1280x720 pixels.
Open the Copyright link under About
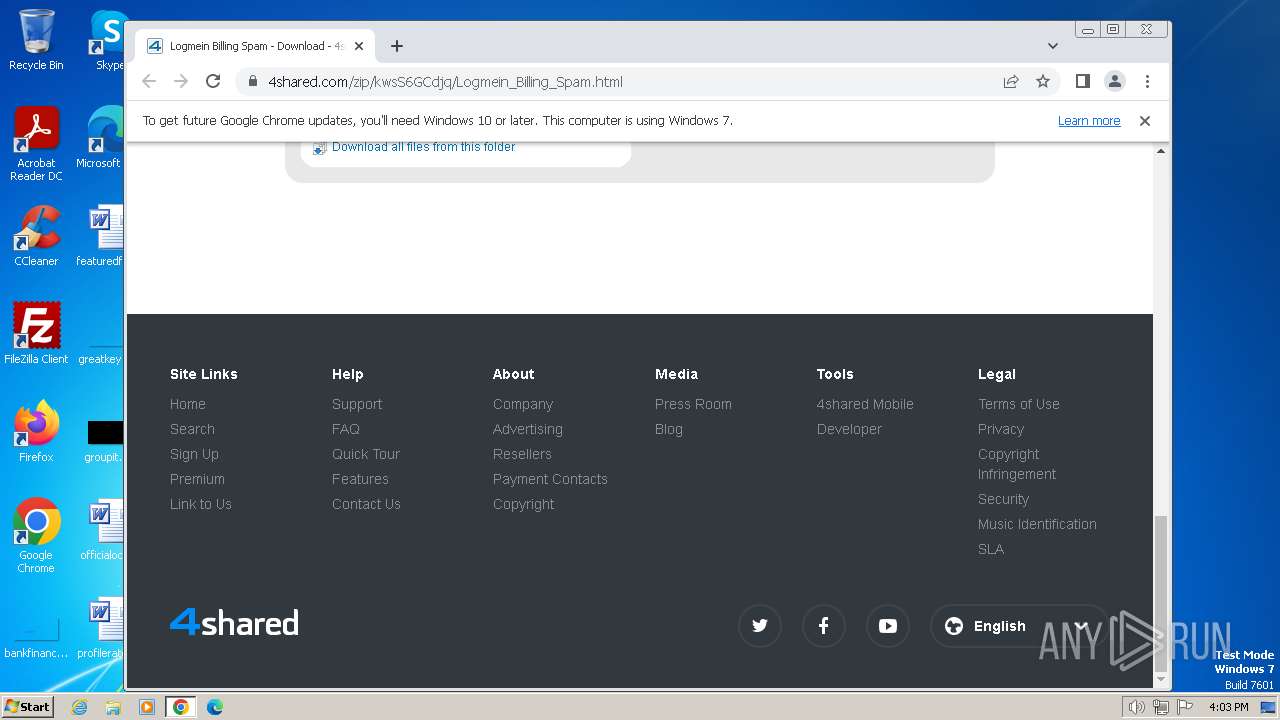[524, 504]
